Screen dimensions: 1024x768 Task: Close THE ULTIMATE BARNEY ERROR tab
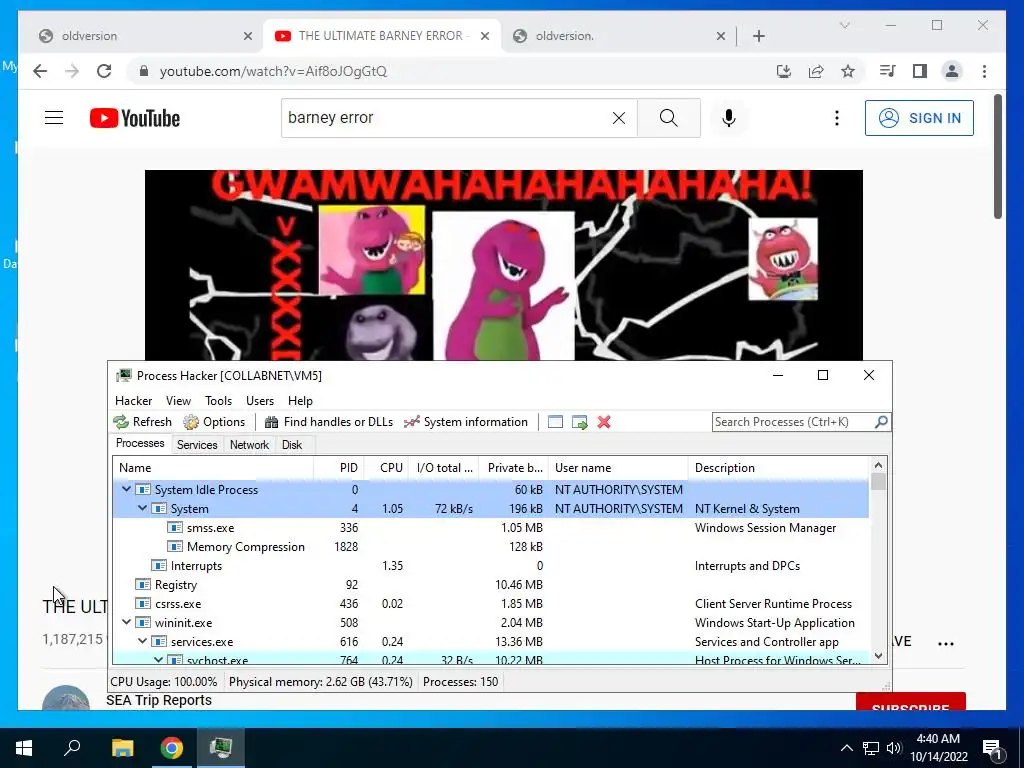click(485, 36)
